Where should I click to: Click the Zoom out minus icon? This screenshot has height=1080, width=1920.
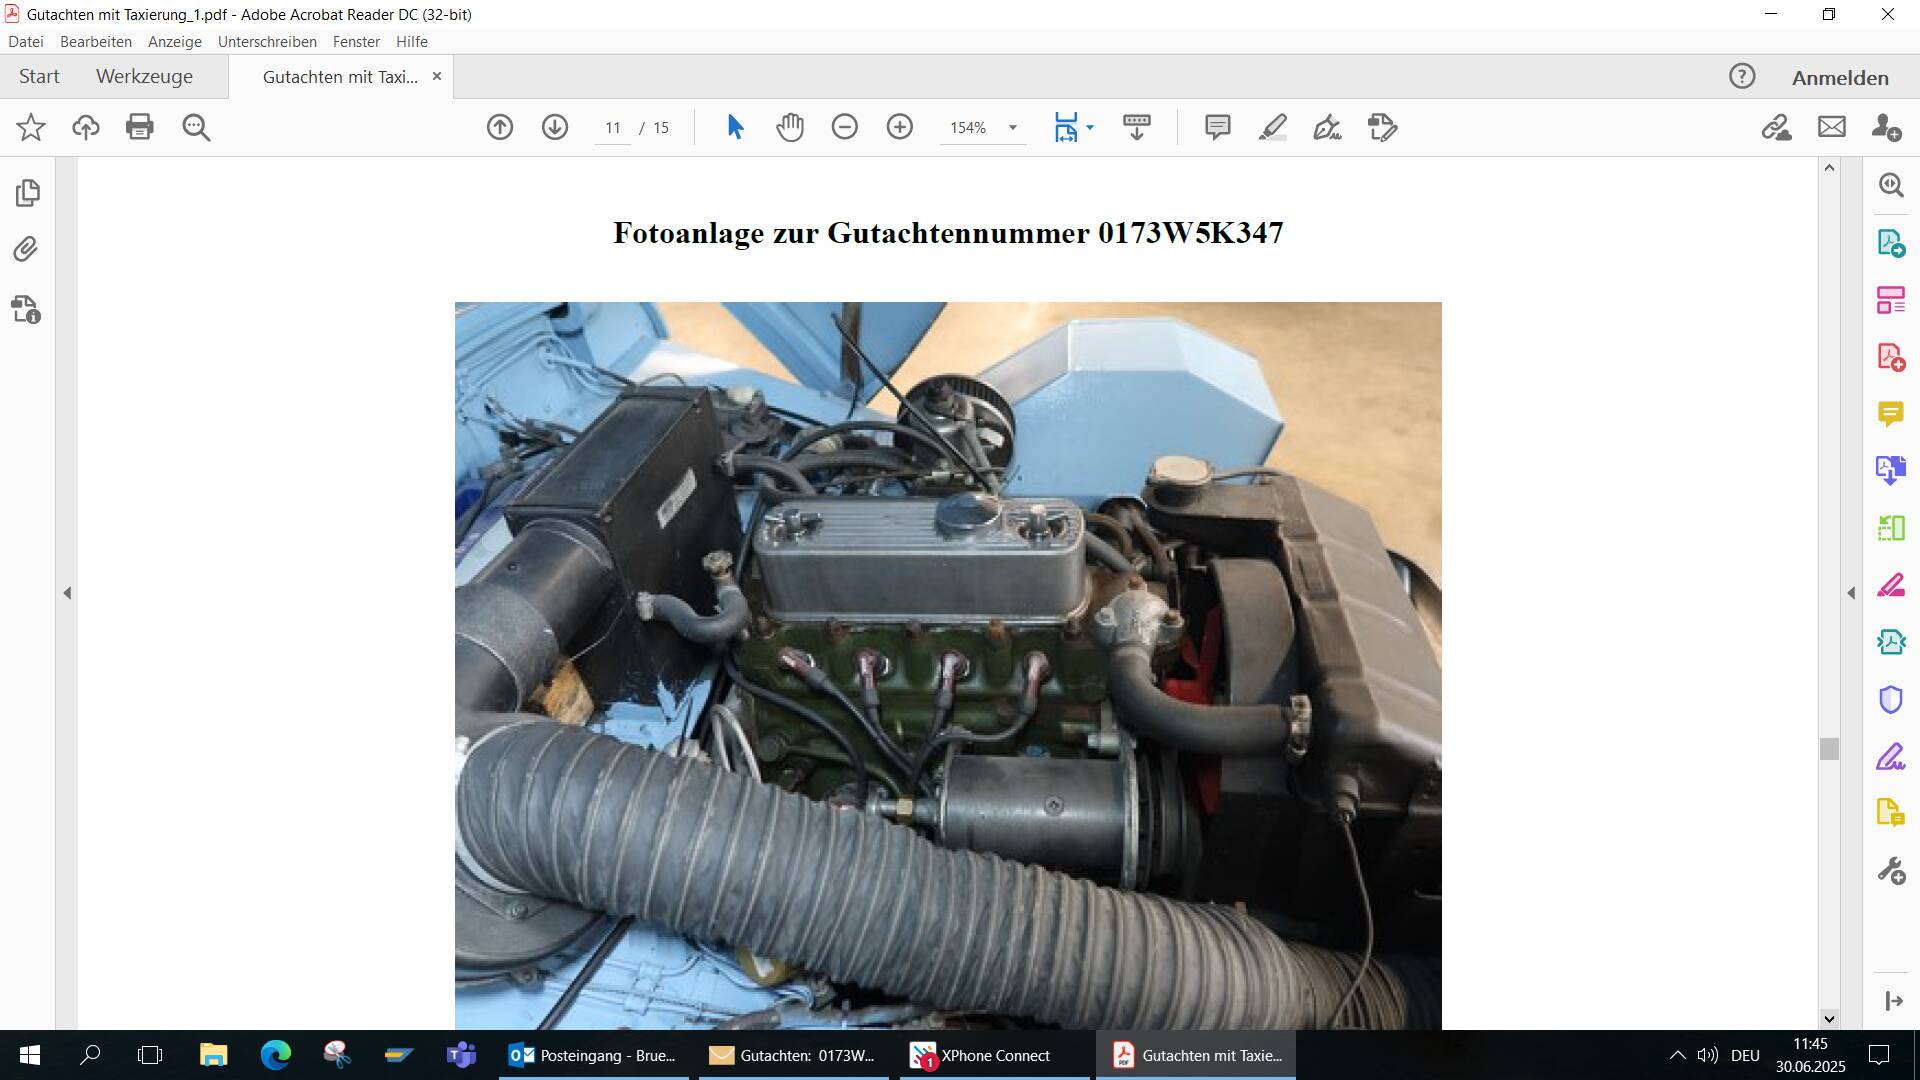click(845, 127)
